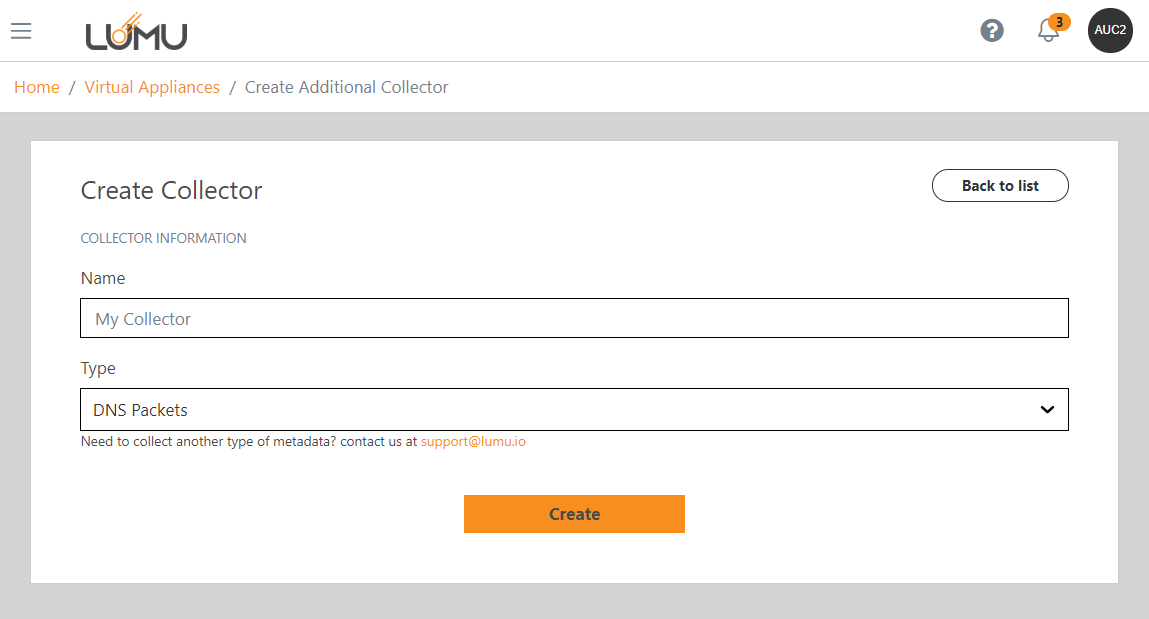Click the Create Additional Collector breadcrumb text
The image size is (1149, 619).
pos(346,87)
